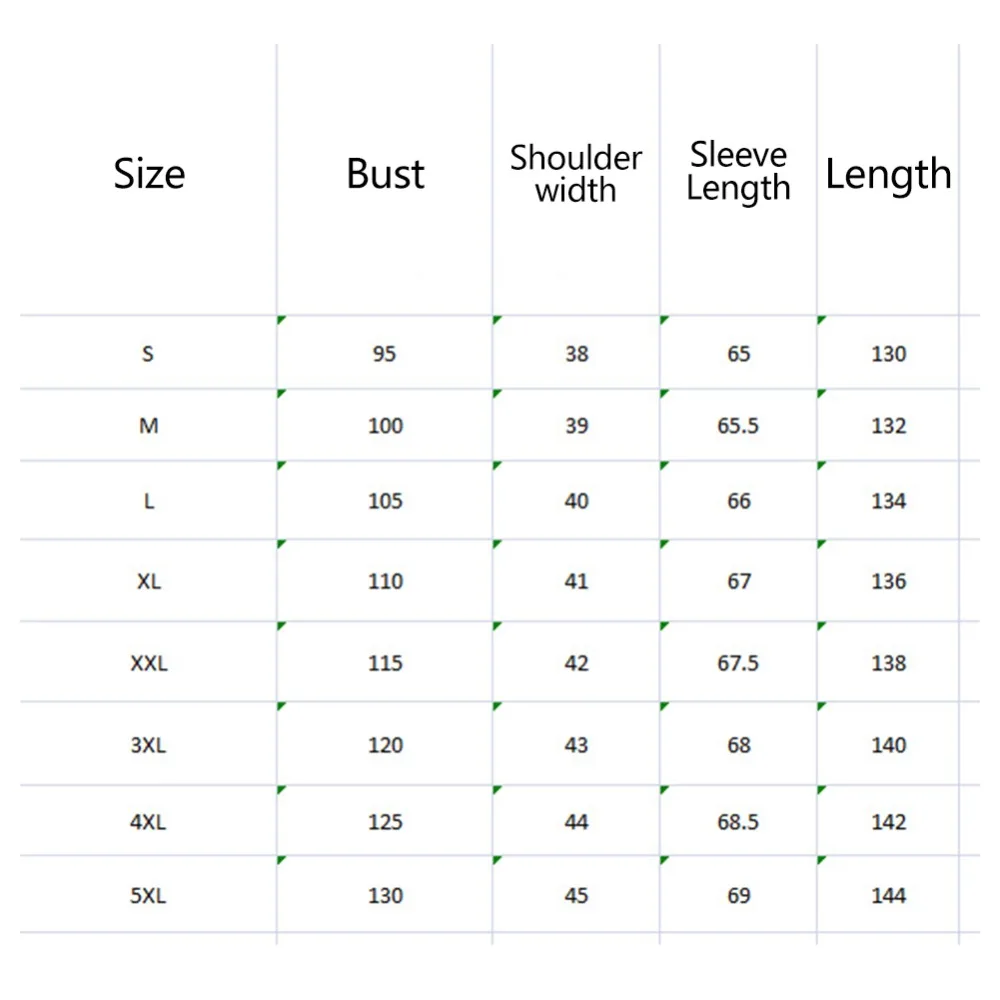Select the Shoulder width 44 cell

[576, 821]
